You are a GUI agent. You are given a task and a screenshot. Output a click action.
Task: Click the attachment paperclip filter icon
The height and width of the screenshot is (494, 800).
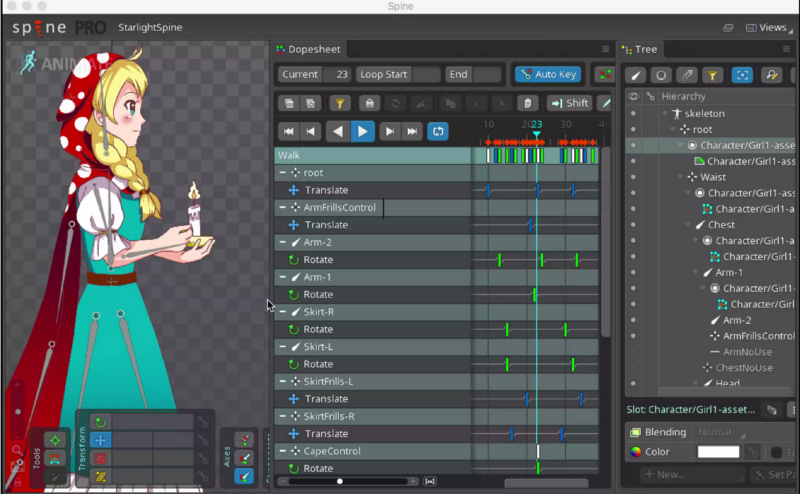coord(687,76)
